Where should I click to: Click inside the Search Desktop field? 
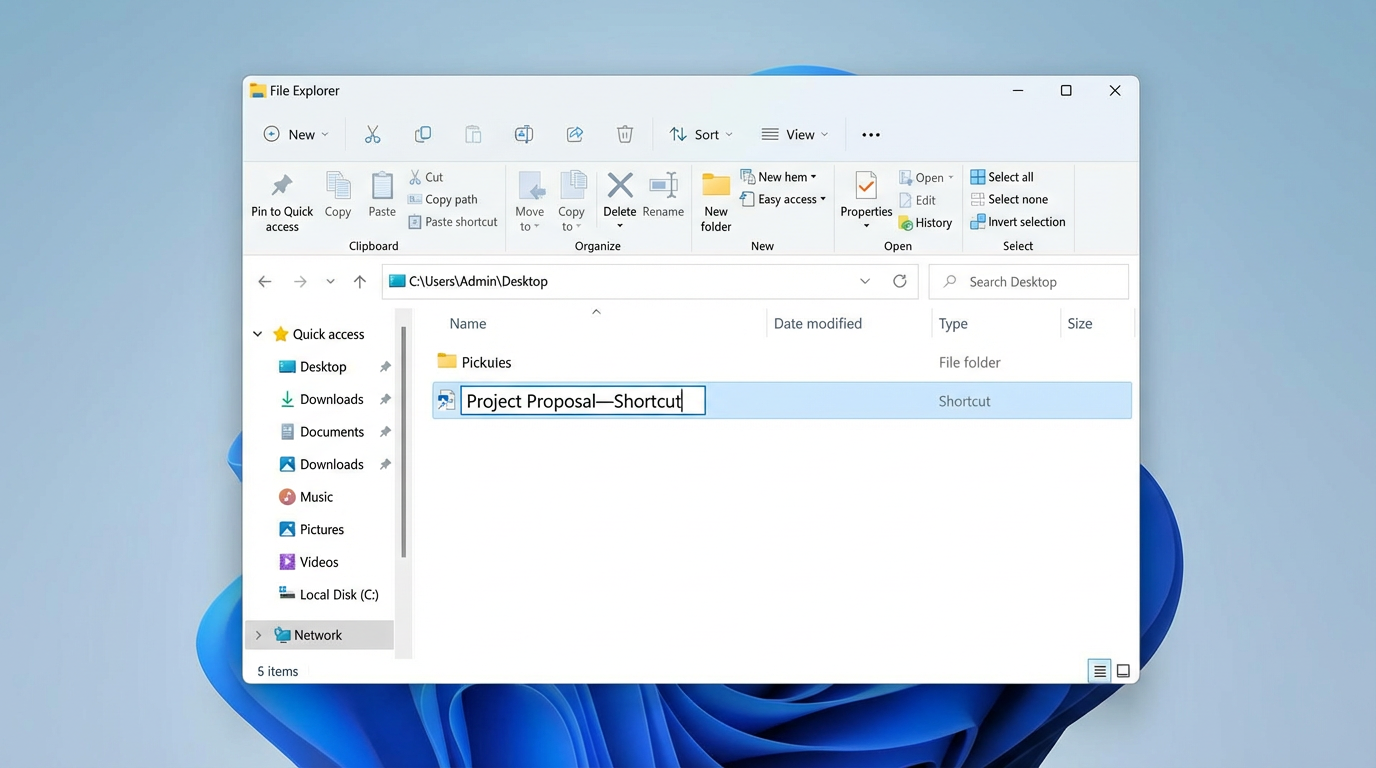click(x=1028, y=281)
